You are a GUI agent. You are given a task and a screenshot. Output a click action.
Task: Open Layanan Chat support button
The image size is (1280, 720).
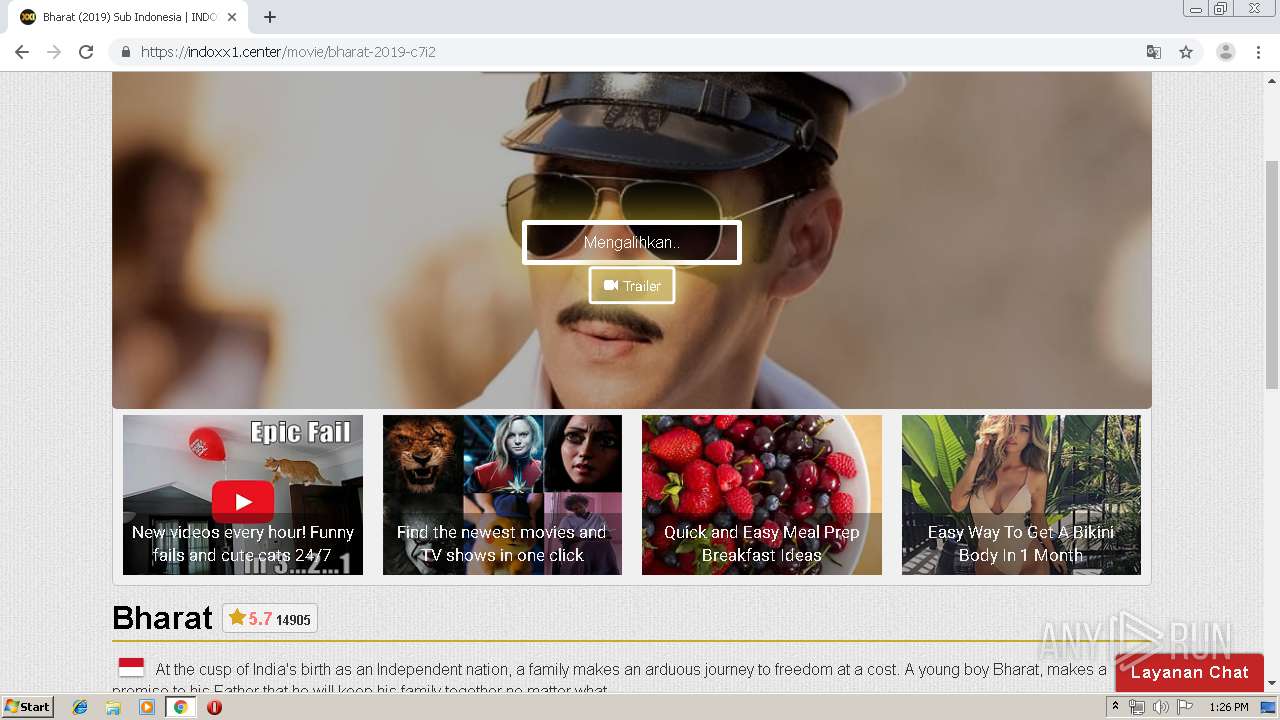pyautogui.click(x=1189, y=672)
